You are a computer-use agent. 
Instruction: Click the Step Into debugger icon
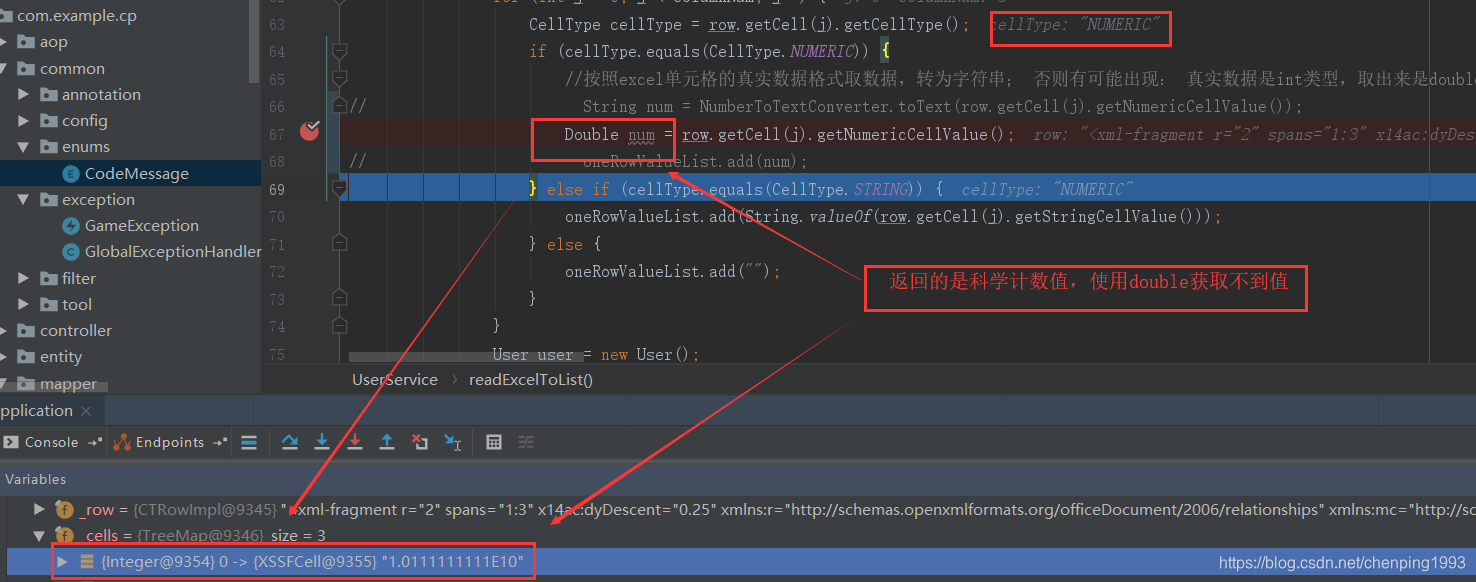pos(322,442)
